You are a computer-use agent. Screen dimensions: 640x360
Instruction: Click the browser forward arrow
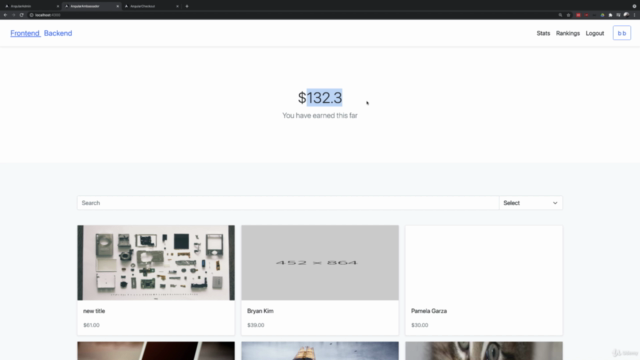click(13, 15)
